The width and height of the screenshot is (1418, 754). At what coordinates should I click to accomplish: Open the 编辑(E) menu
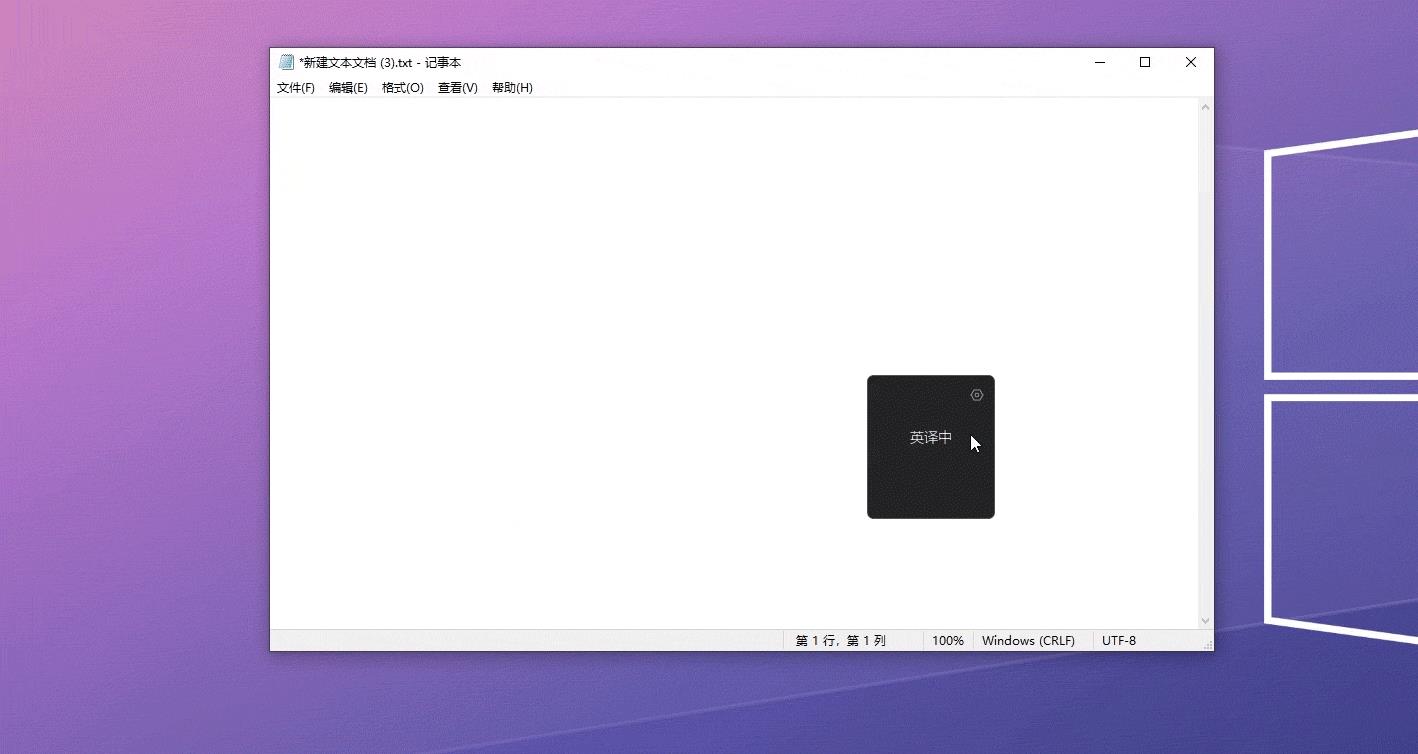[x=348, y=88]
